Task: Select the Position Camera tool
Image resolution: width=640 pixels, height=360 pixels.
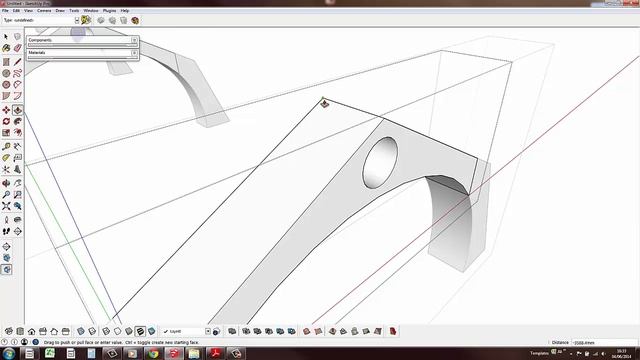Action: tap(6, 220)
